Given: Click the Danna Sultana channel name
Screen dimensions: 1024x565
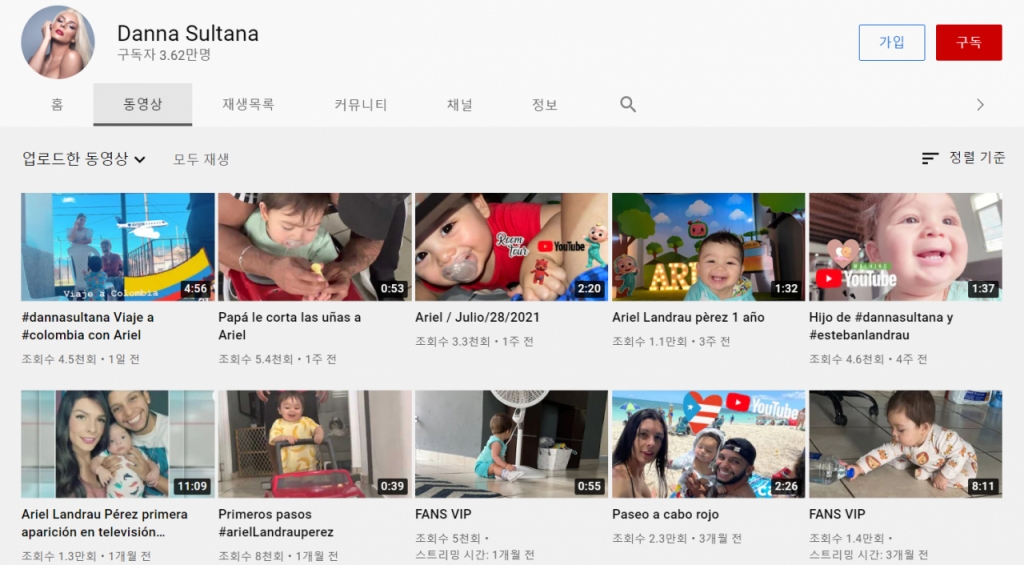Looking at the screenshot, I should point(188,33).
